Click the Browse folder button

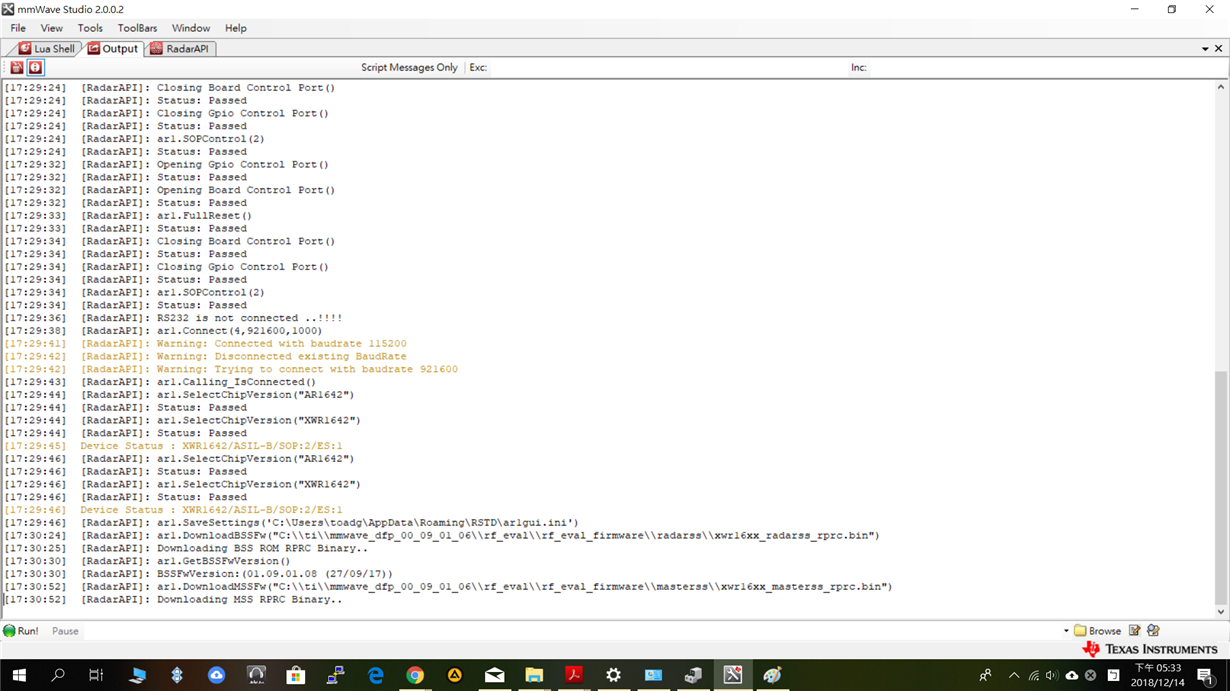point(1097,631)
